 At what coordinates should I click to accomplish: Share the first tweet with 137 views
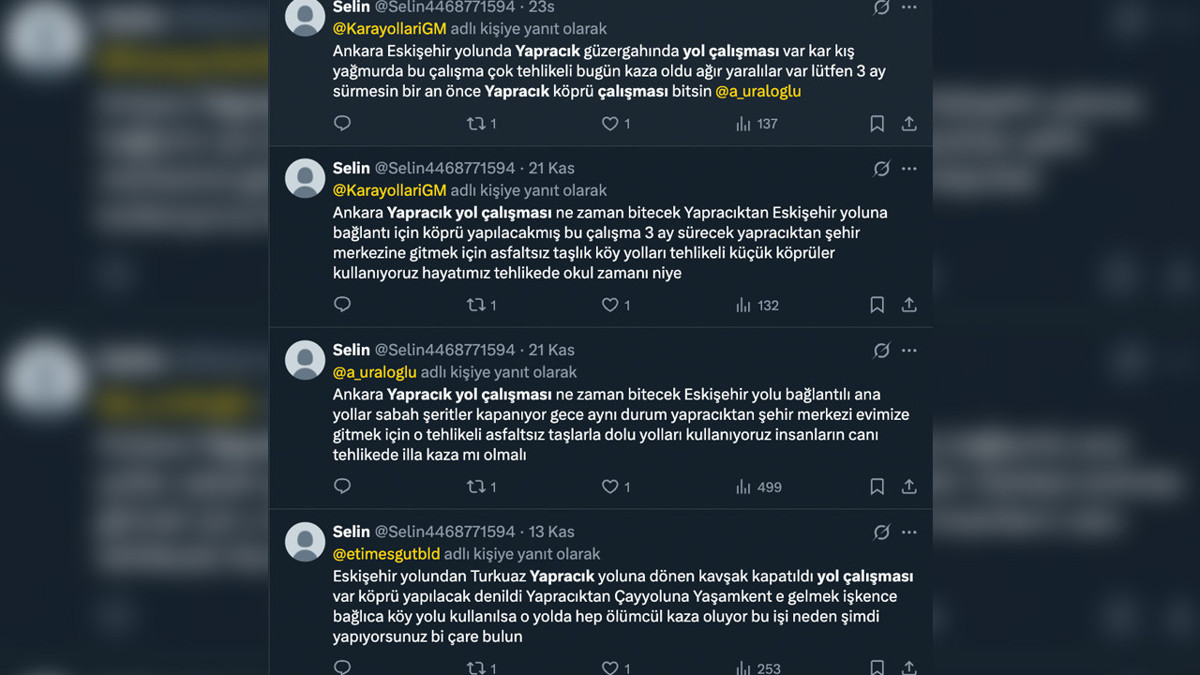(909, 124)
